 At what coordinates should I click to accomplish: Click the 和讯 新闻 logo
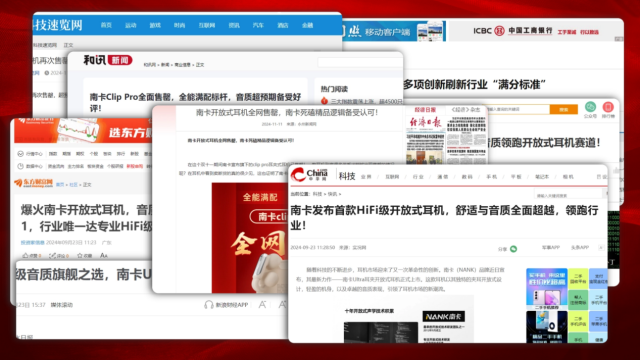[108, 60]
